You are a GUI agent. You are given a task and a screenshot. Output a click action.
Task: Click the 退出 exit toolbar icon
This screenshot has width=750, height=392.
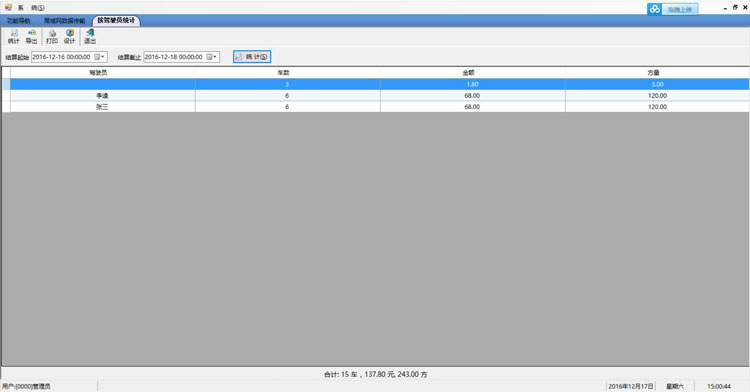[x=90, y=36]
